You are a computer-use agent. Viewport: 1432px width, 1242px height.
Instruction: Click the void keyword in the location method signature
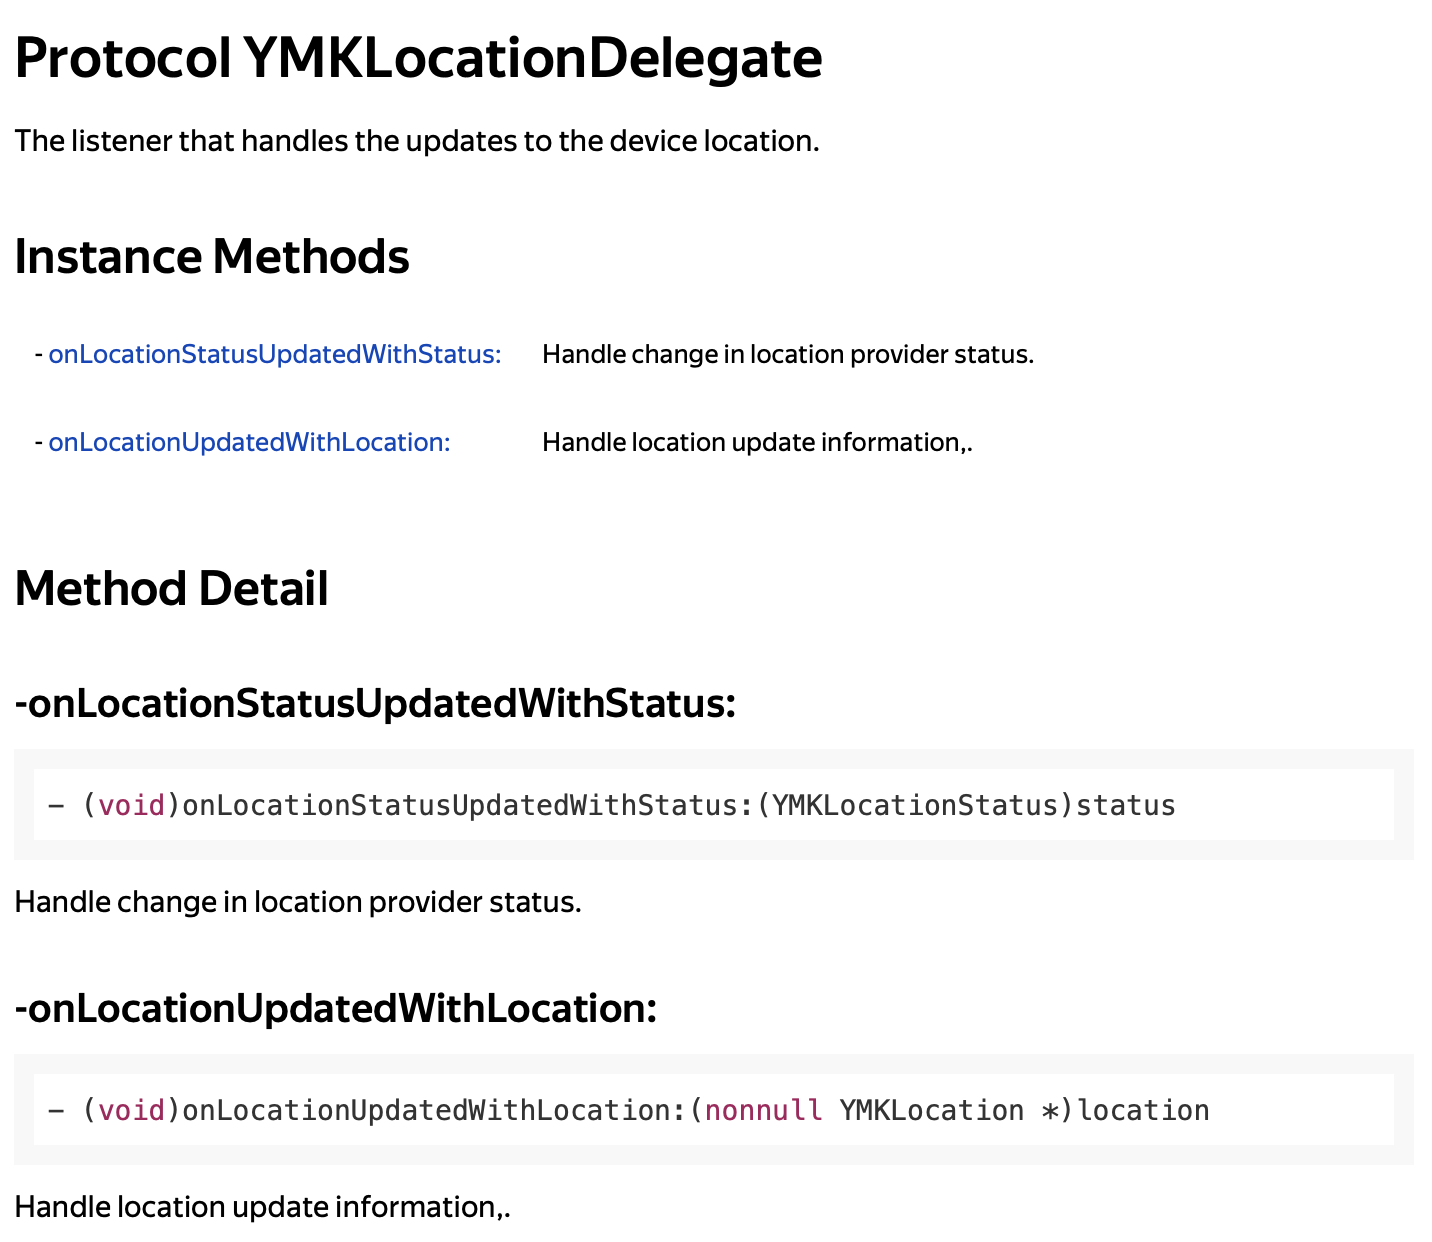(x=131, y=1110)
